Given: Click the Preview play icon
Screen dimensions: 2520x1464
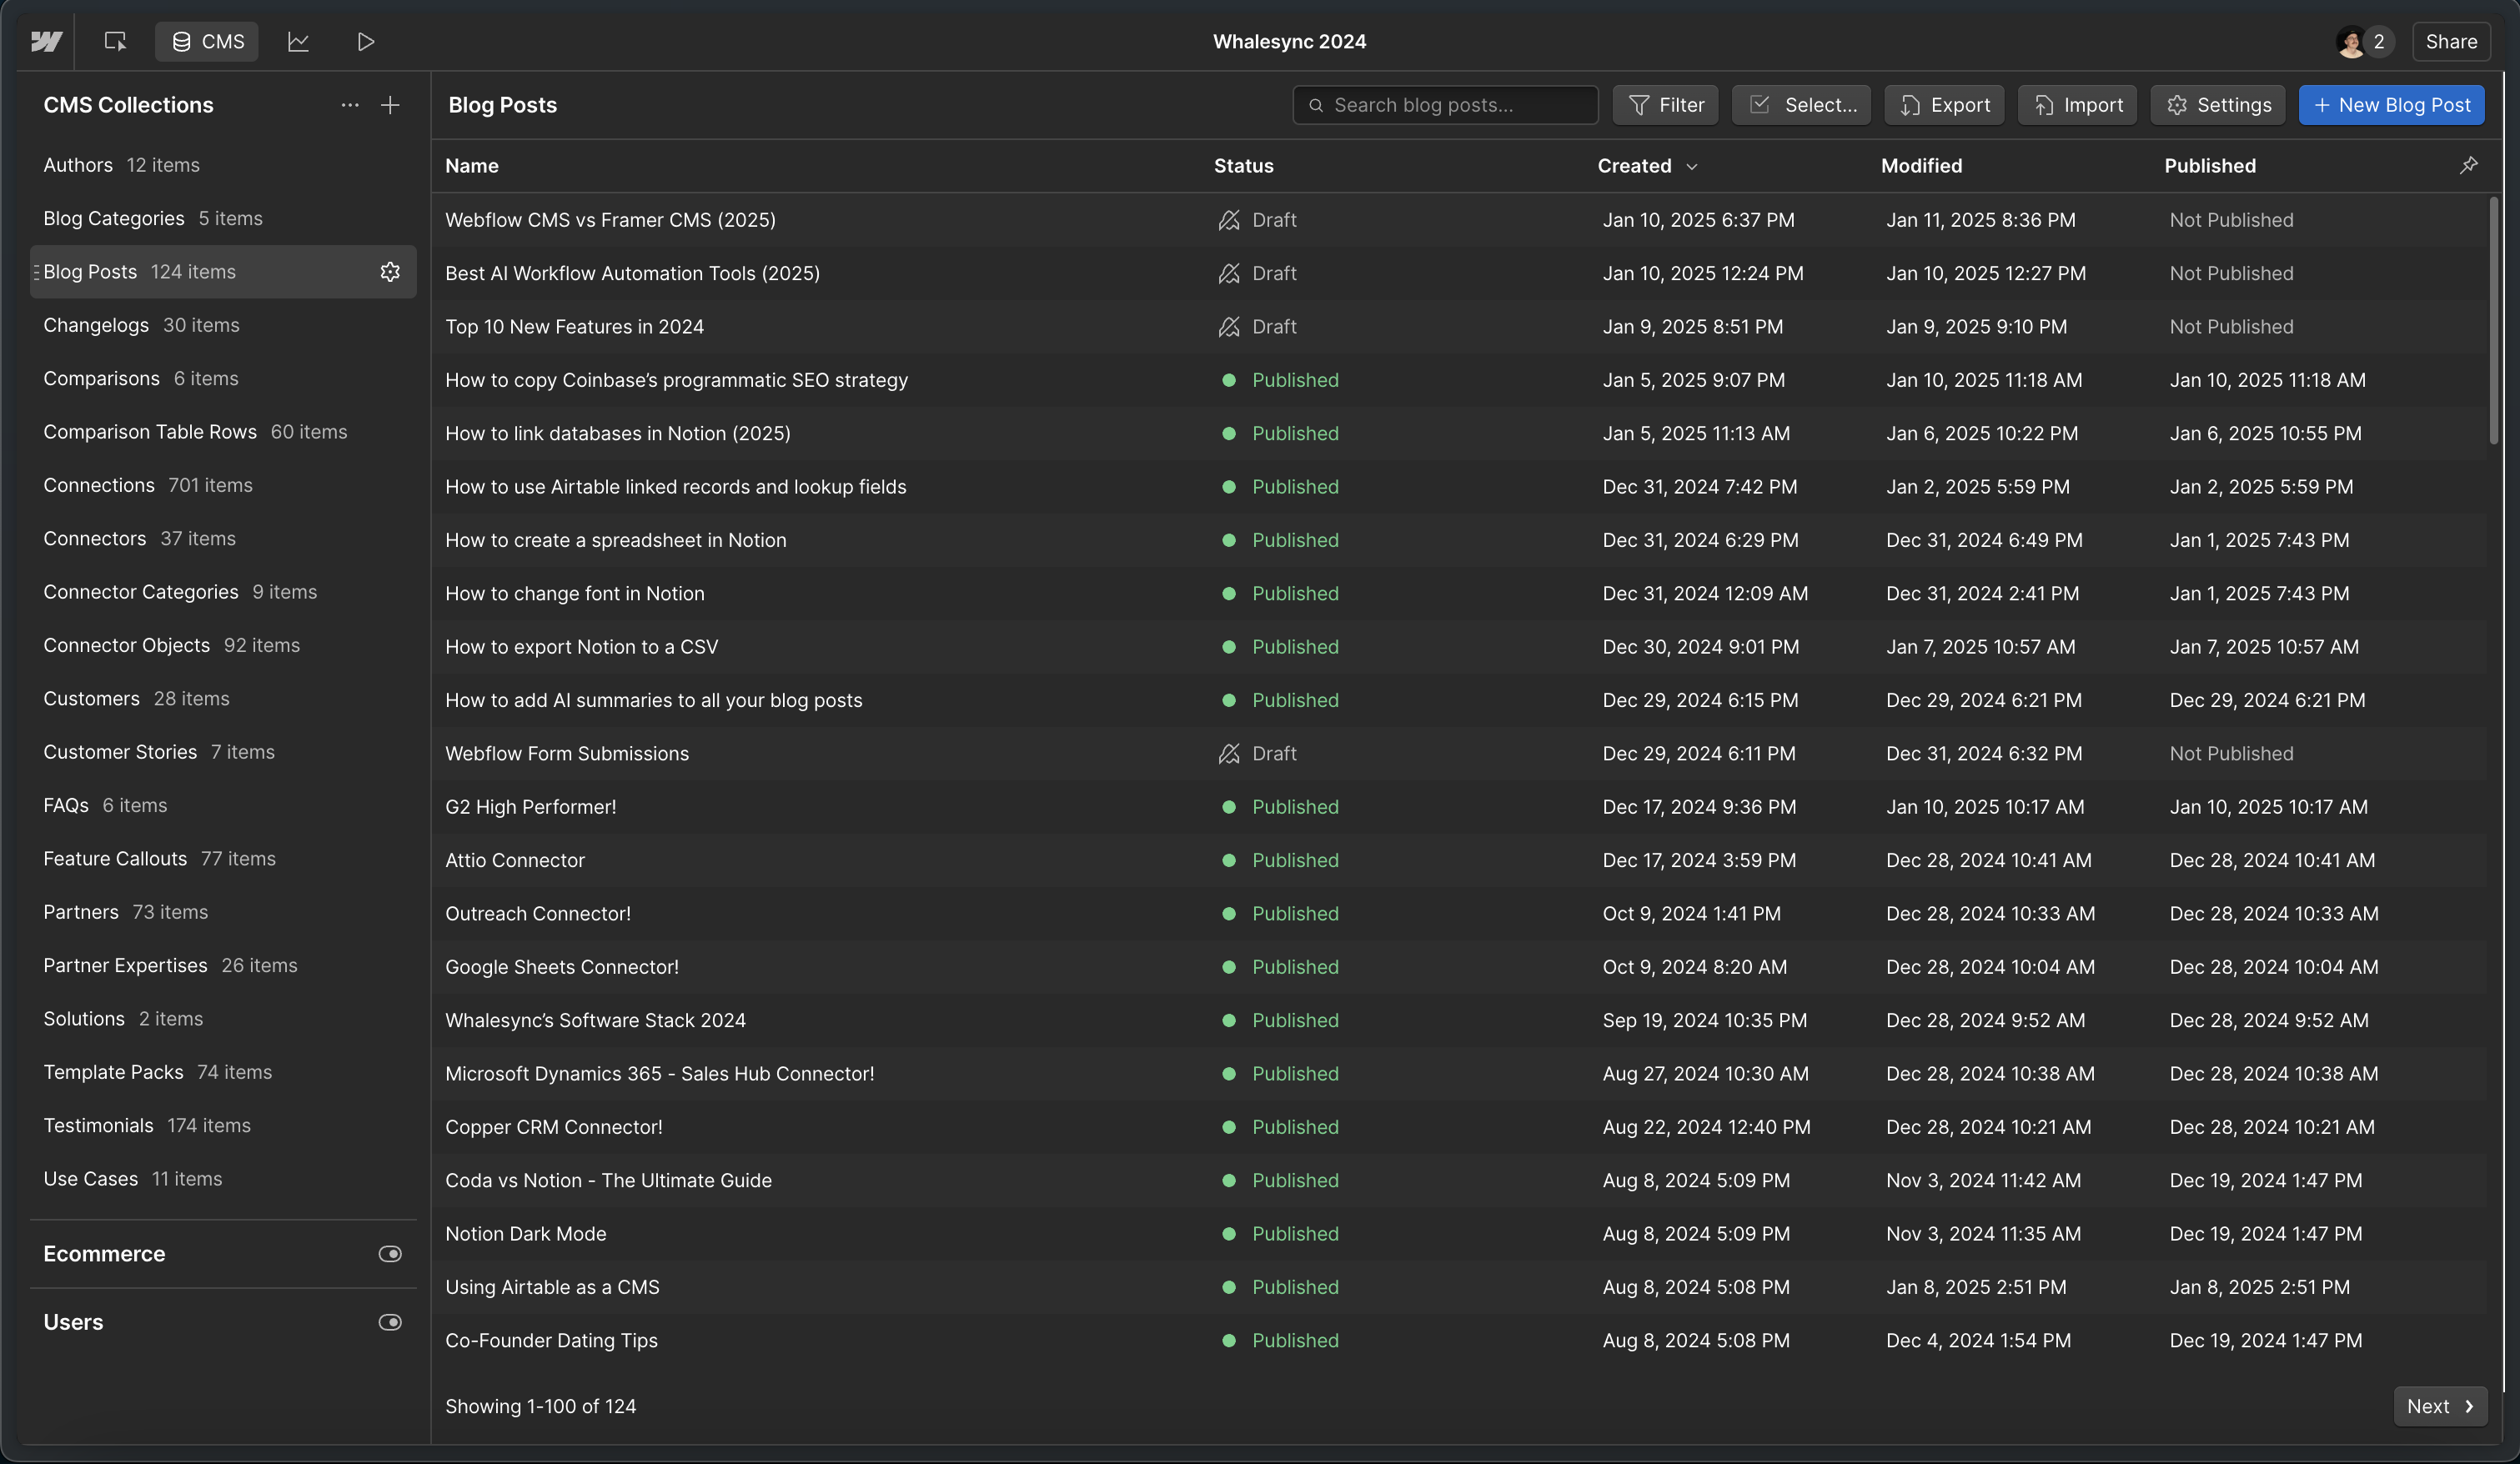Looking at the screenshot, I should point(365,41).
